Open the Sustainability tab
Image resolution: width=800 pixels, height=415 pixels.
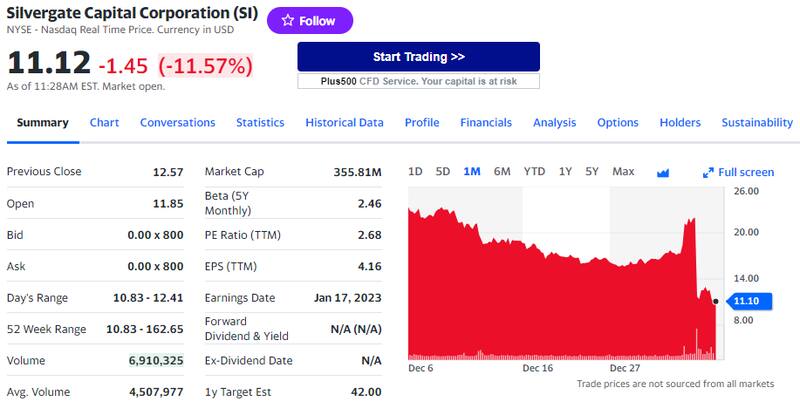(757, 123)
